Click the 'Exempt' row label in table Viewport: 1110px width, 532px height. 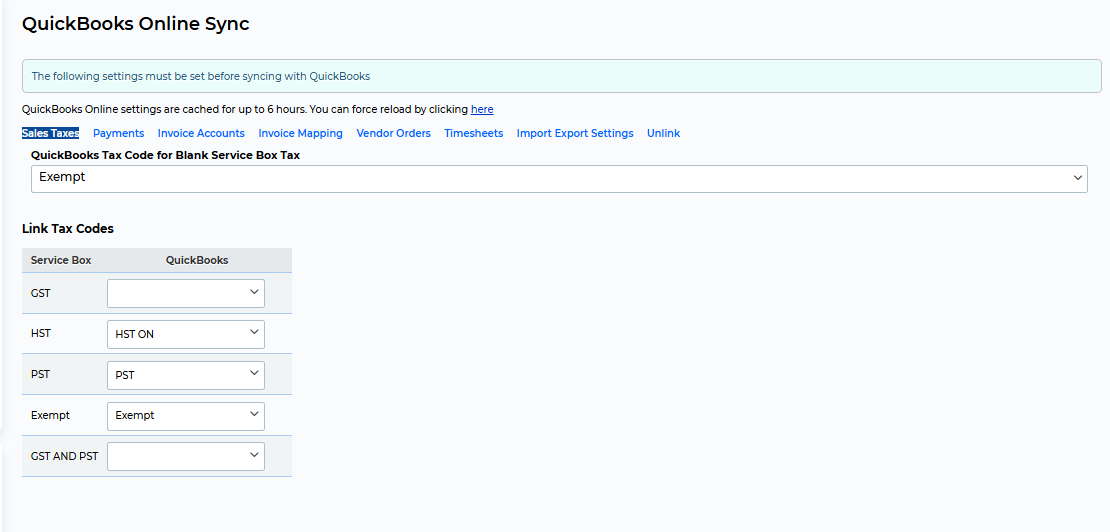click(50, 415)
